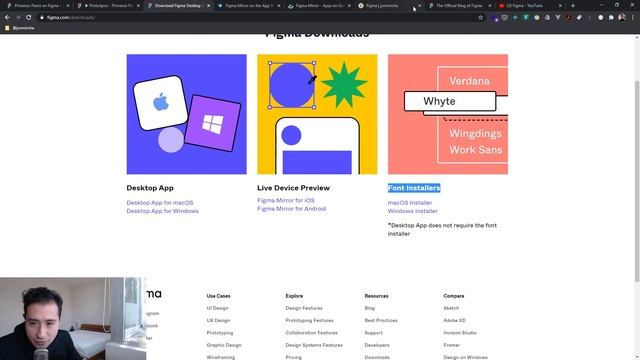Reload the page with the refresh icon
The height and width of the screenshot is (360, 640).
pos(29,18)
